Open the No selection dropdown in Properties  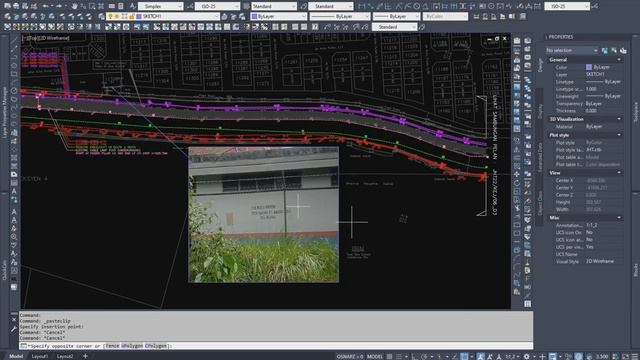(572, 50)
